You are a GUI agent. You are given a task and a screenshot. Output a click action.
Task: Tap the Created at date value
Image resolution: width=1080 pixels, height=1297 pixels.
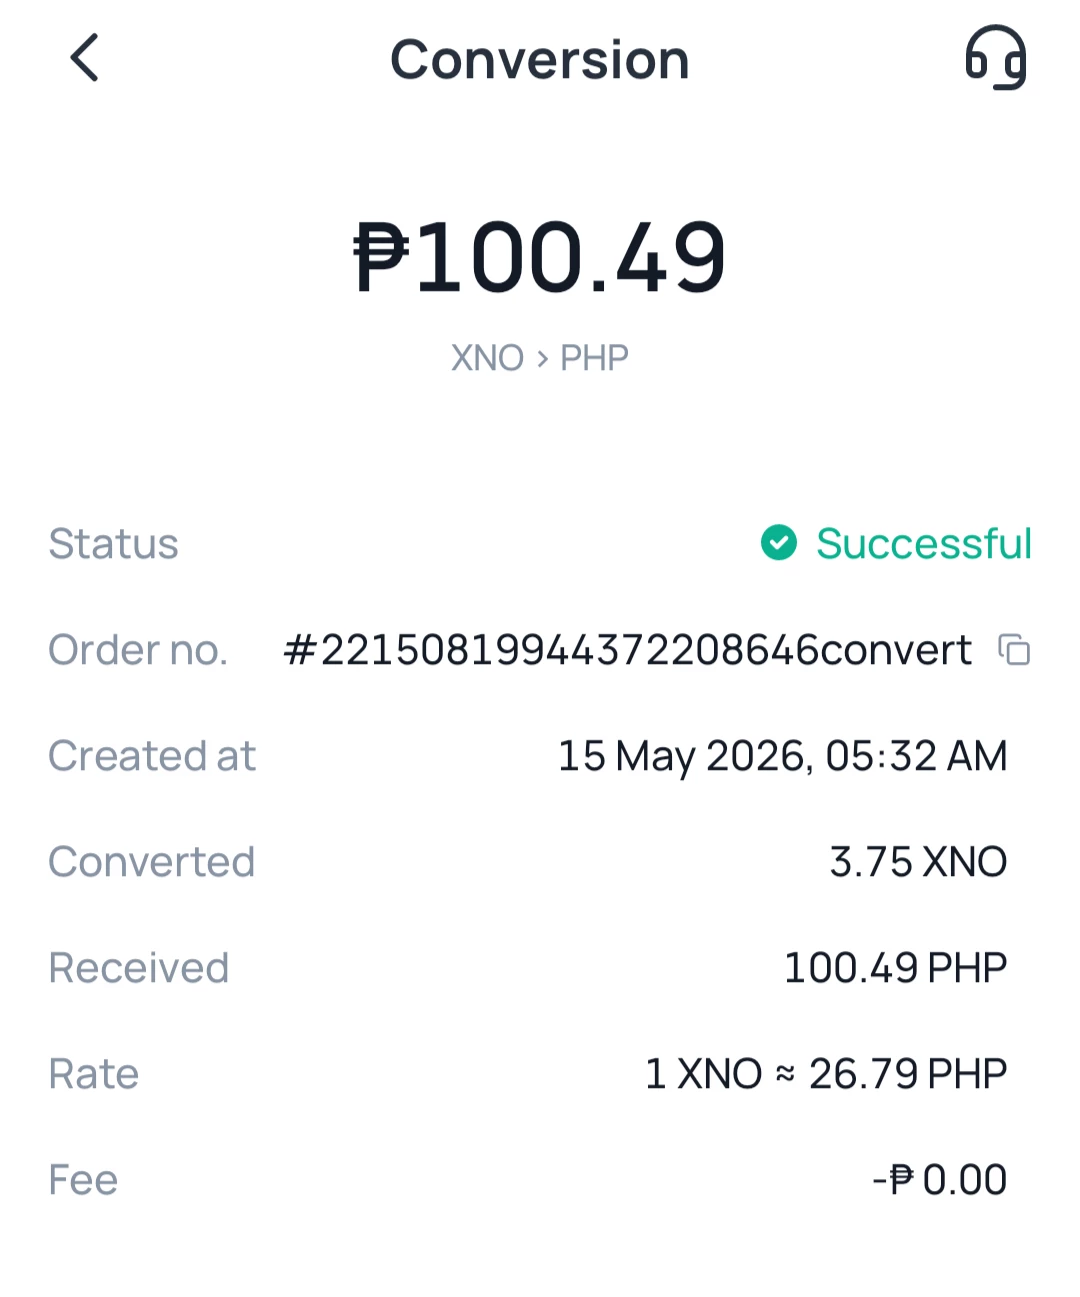pos(783,756)
